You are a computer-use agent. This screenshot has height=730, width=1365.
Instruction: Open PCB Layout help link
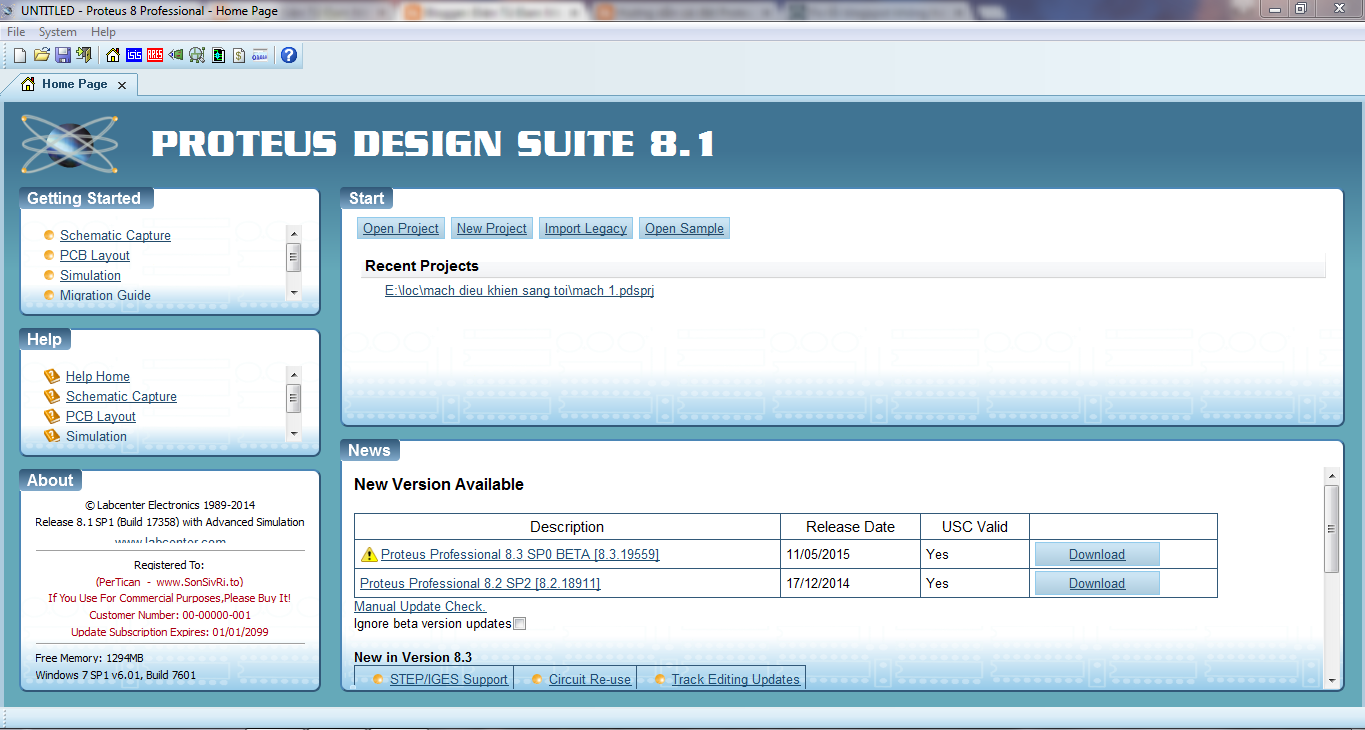(101, 416)
